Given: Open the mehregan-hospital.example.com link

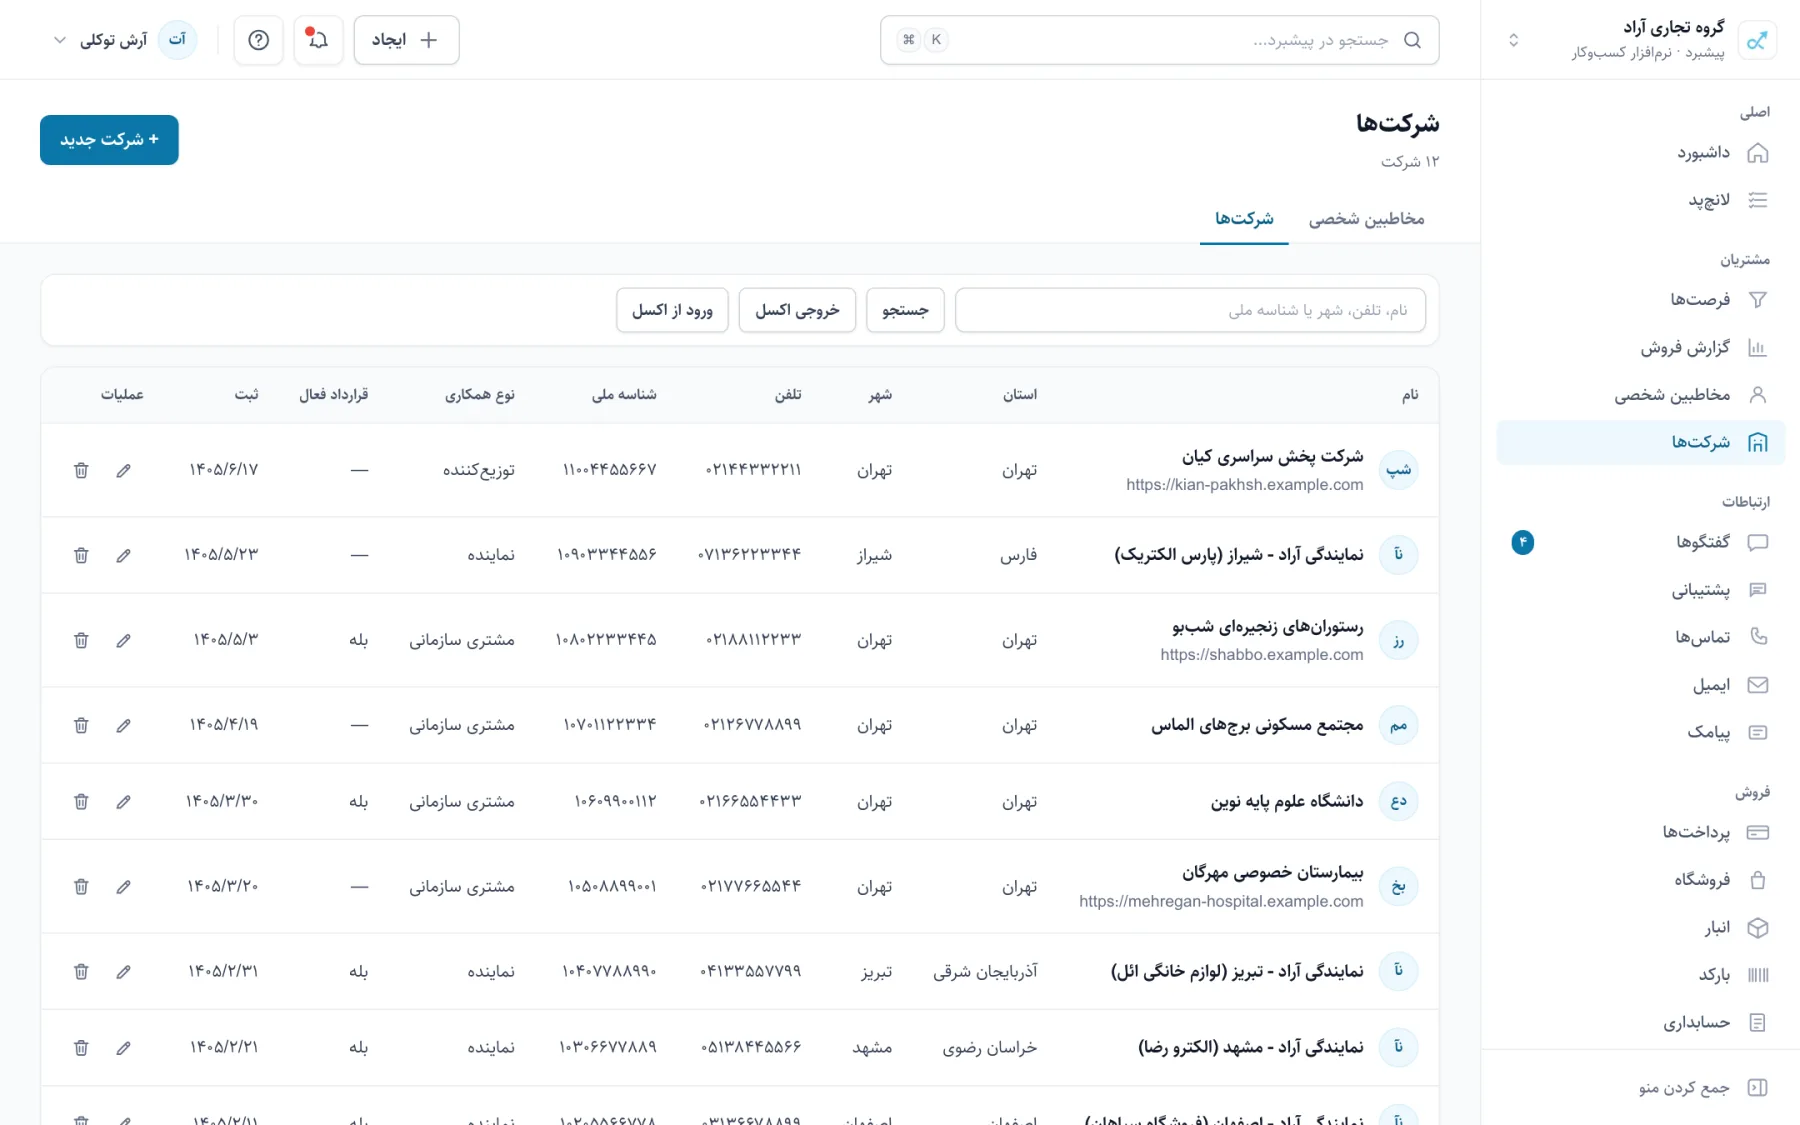Looking at the screenshot, I should pos(1221,902).
